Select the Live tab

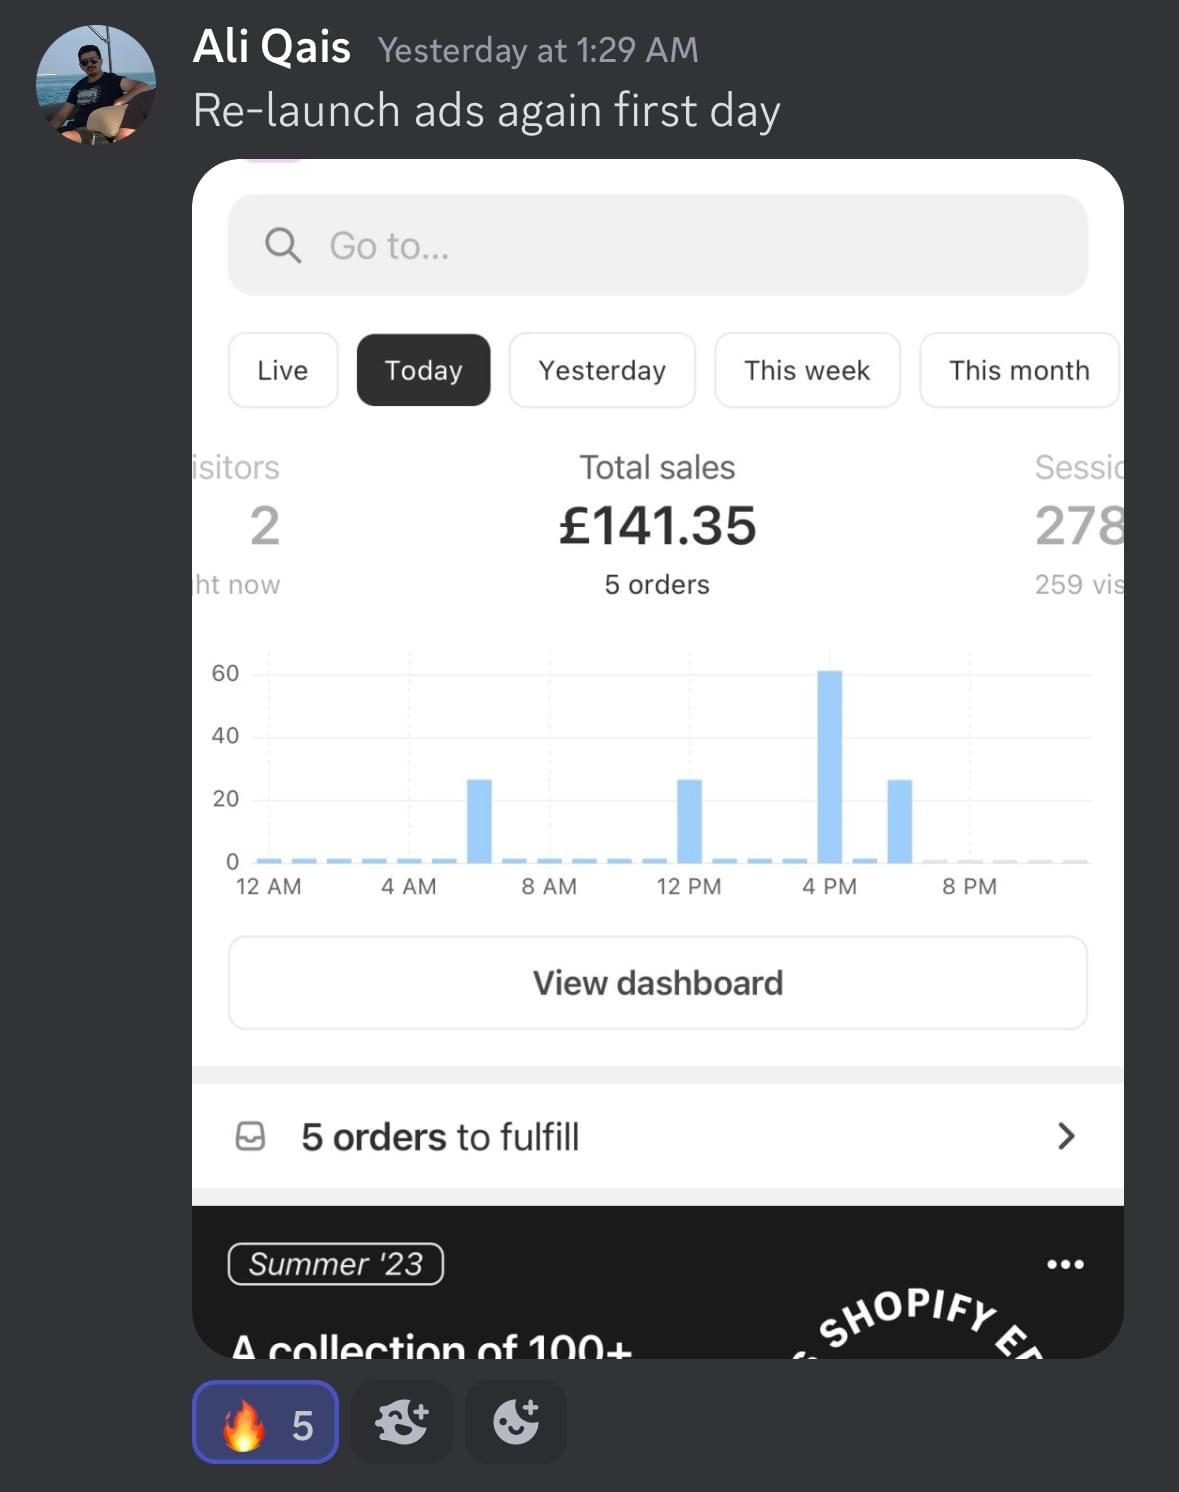(x=283, y=370)
